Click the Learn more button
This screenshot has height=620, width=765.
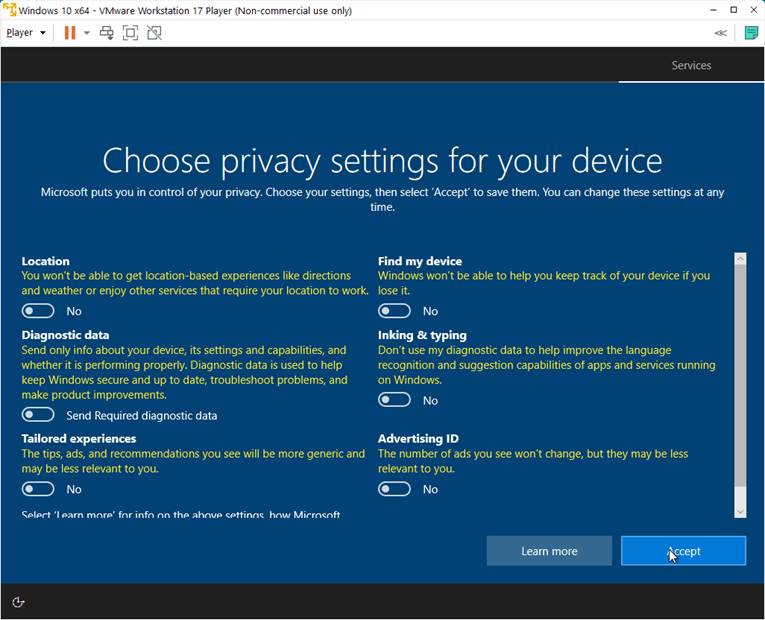[549, 551]
